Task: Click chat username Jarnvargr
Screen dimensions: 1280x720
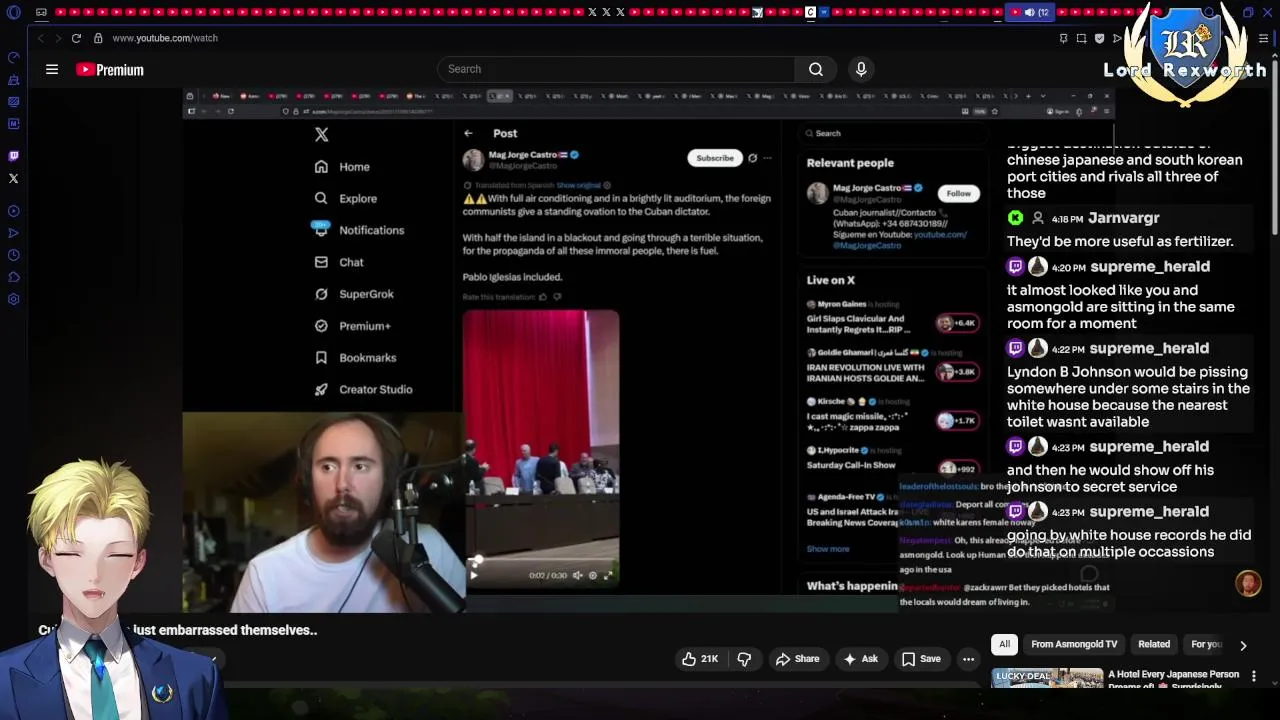Action: pos(1123,218)
